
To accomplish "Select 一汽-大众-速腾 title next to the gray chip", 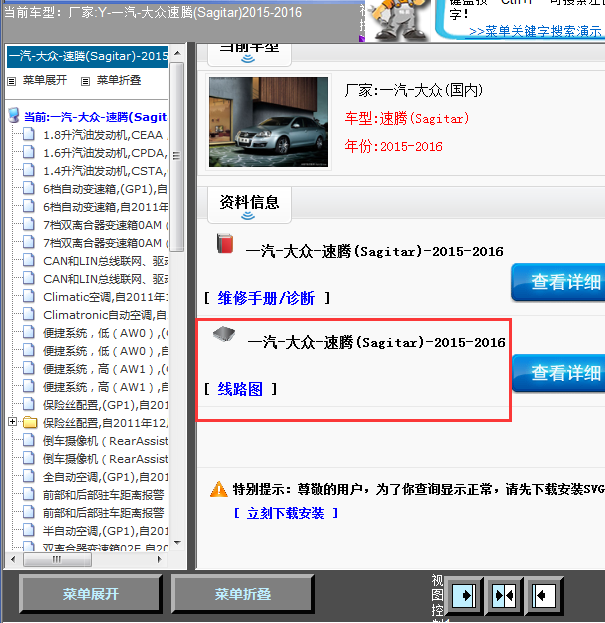I will click(376, 342).
